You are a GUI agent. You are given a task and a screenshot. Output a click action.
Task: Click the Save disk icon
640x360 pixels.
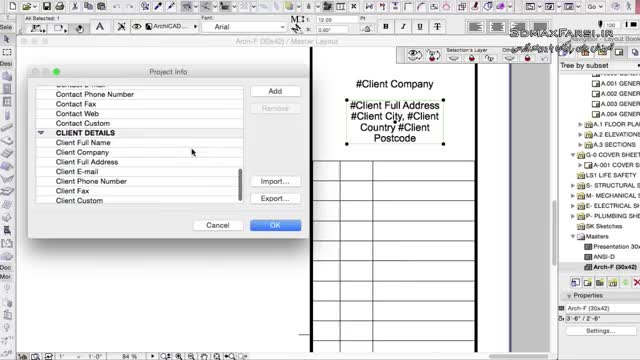click(x=47, y=6)
